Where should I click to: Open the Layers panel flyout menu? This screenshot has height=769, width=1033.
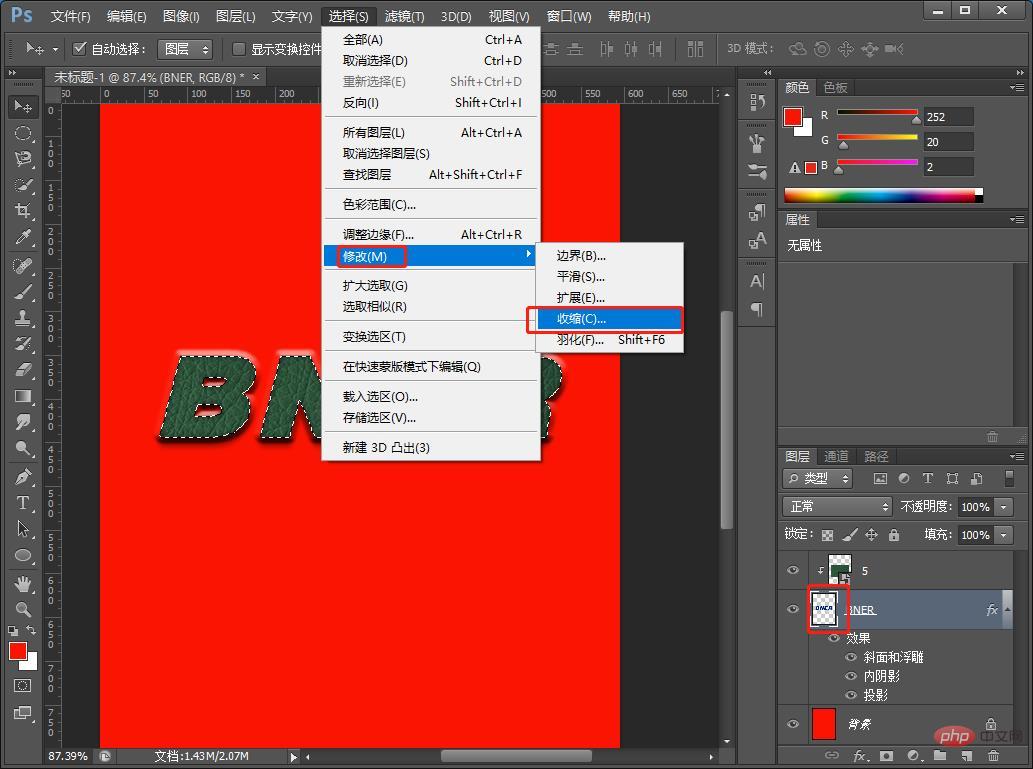click(1017, 456)
